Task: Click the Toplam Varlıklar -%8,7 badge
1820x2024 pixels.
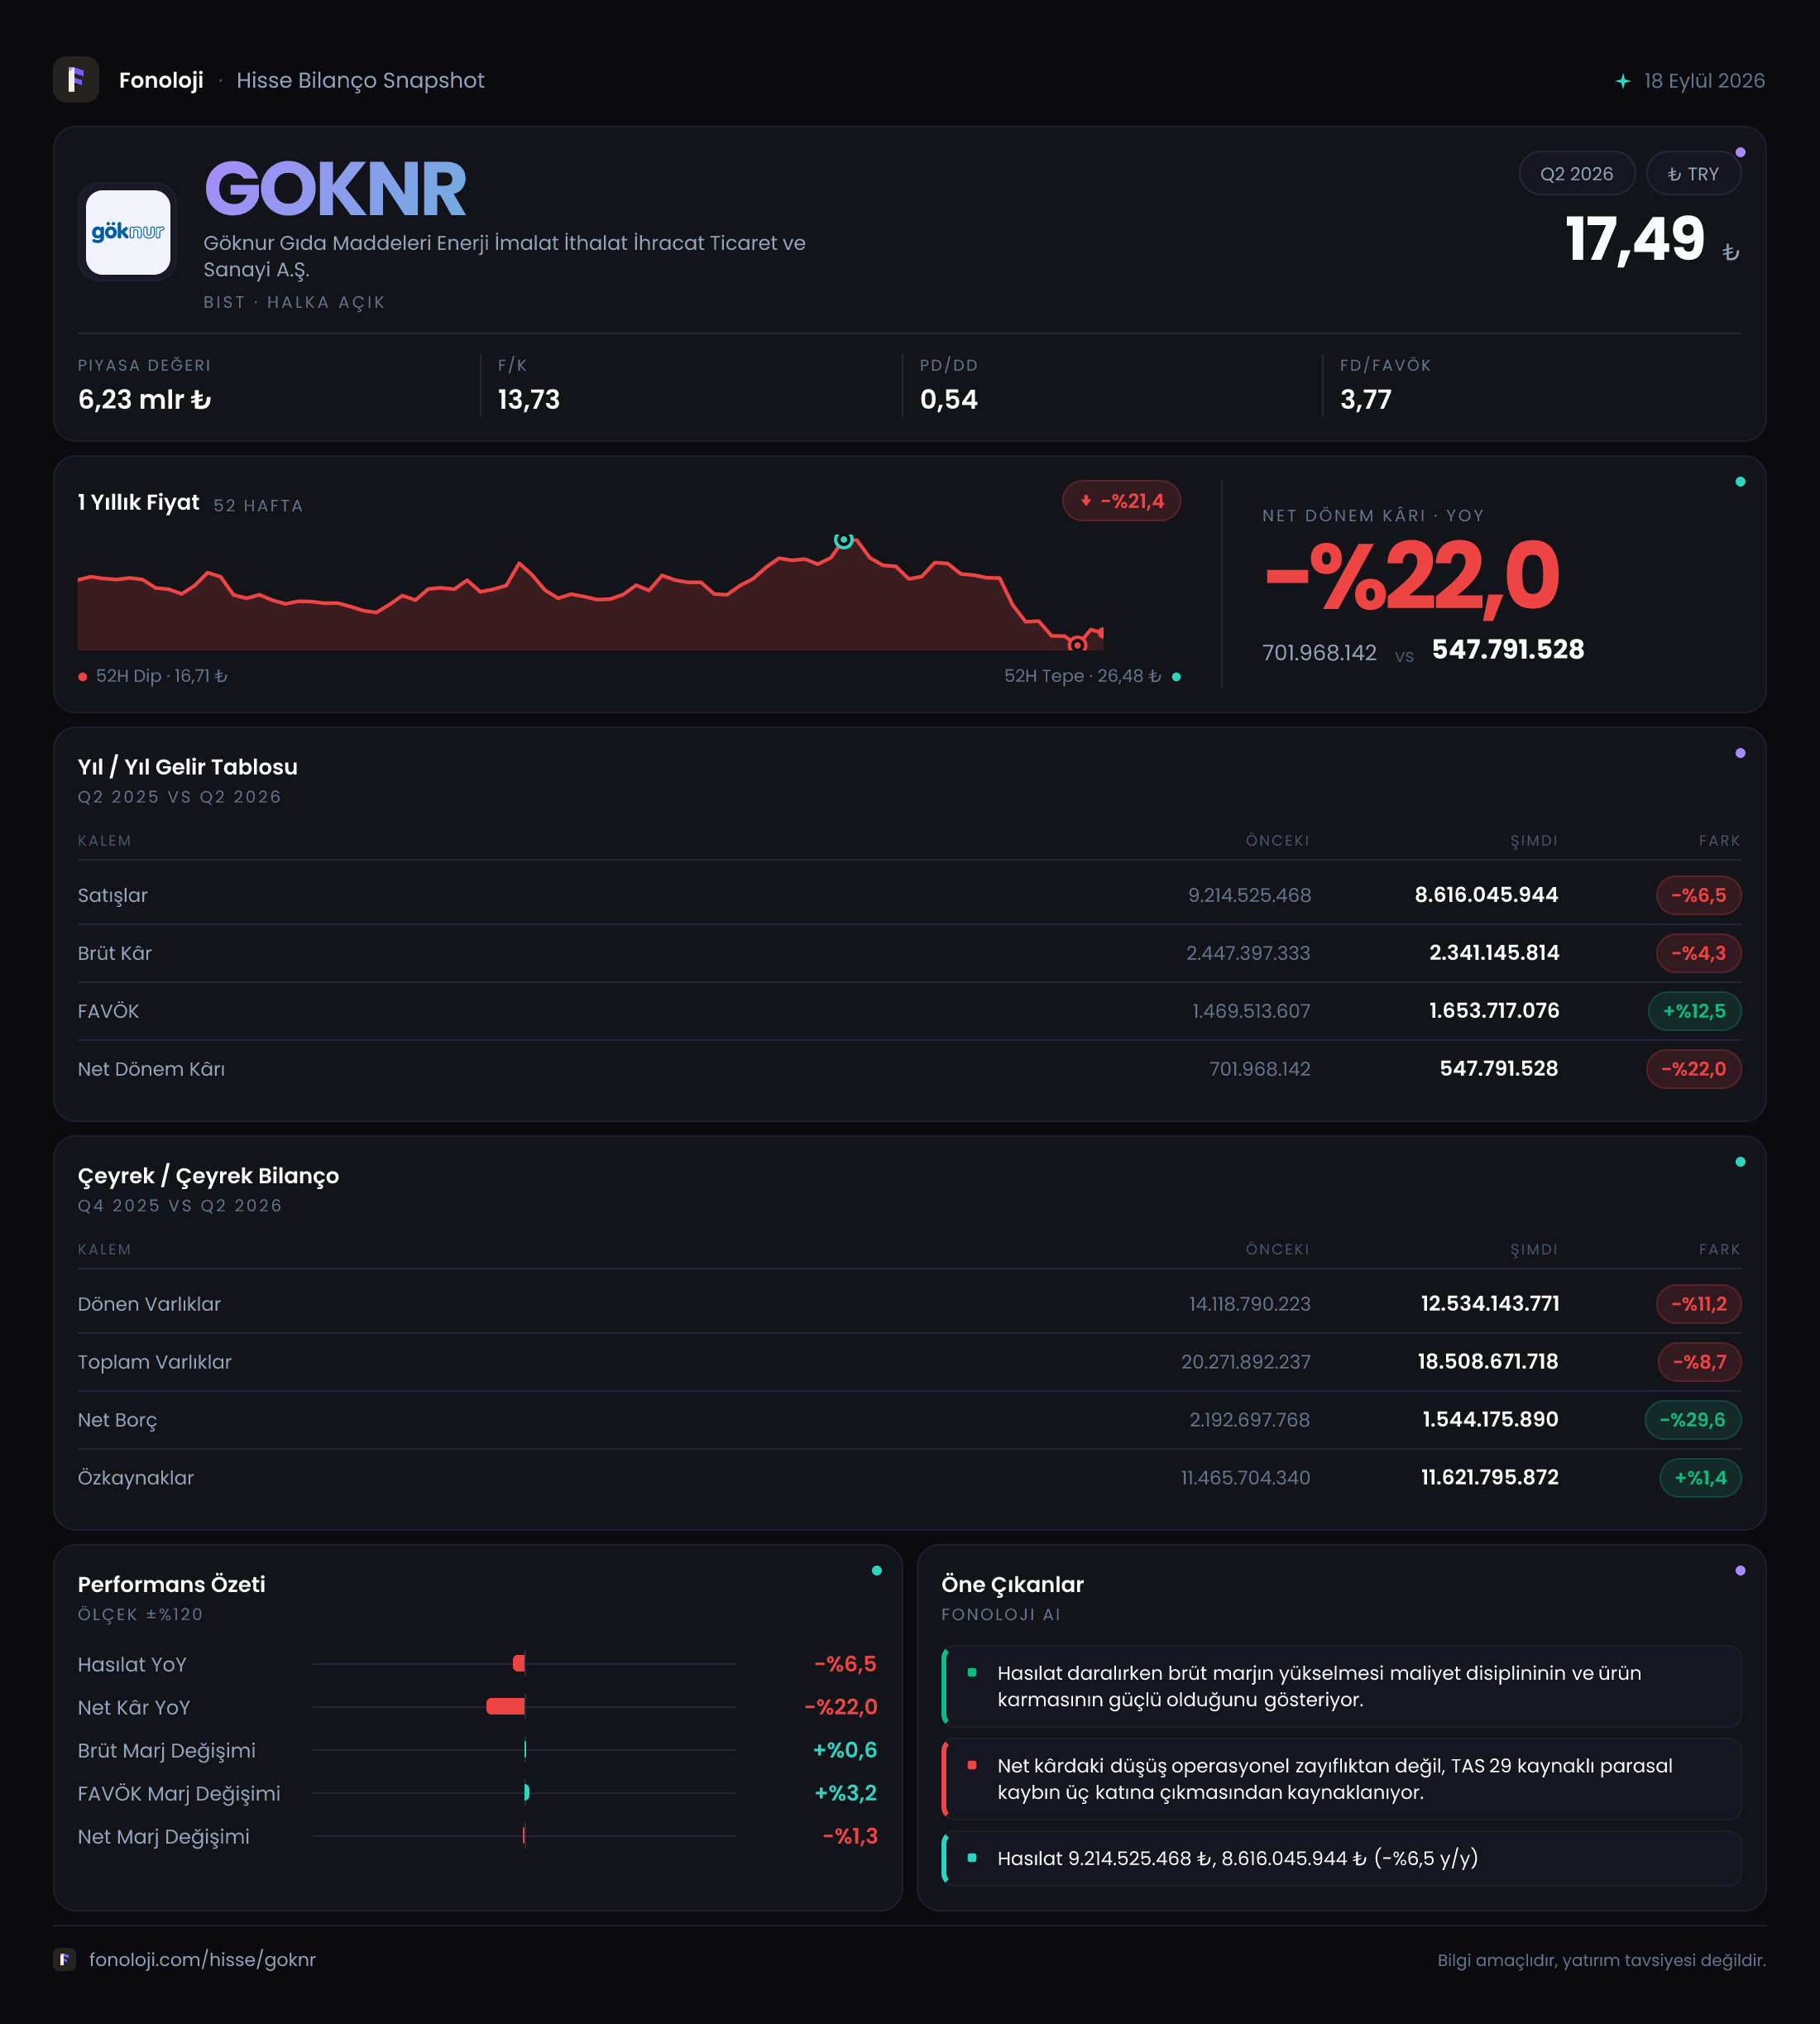Action: click(x=1699, y=1362)
